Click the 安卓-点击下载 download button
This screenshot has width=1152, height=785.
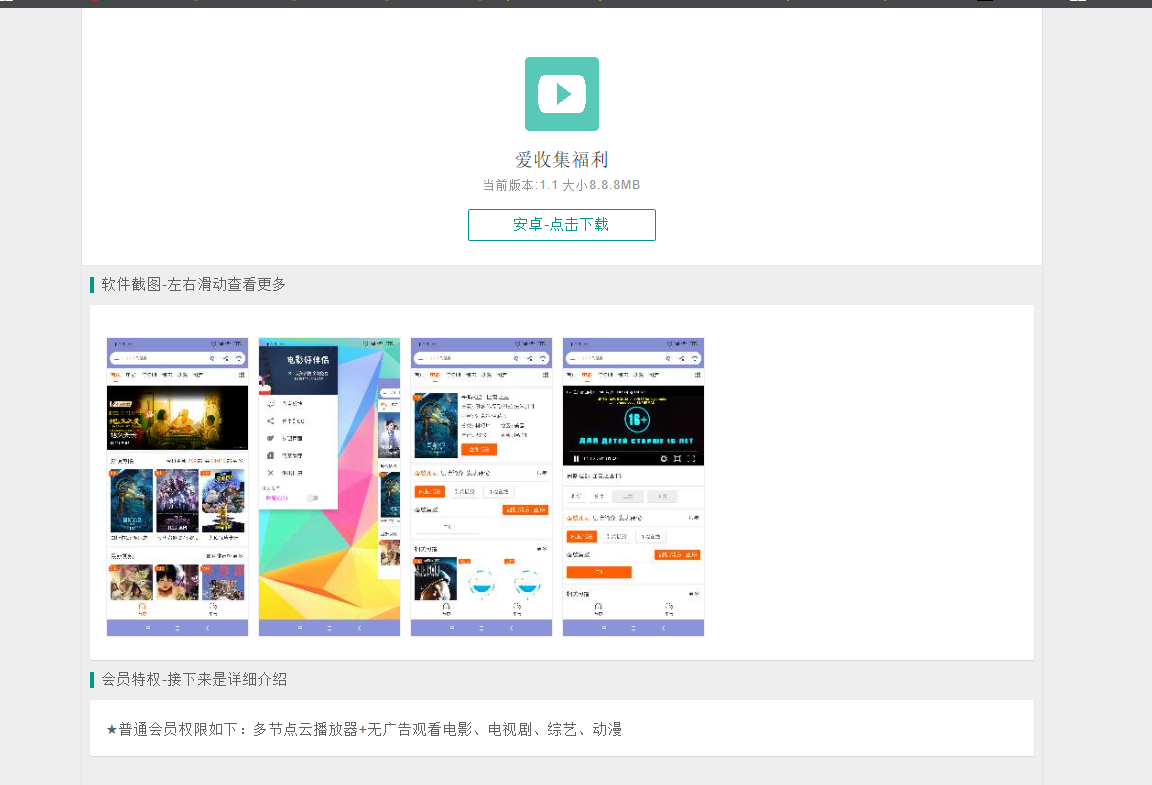[561, 225]
